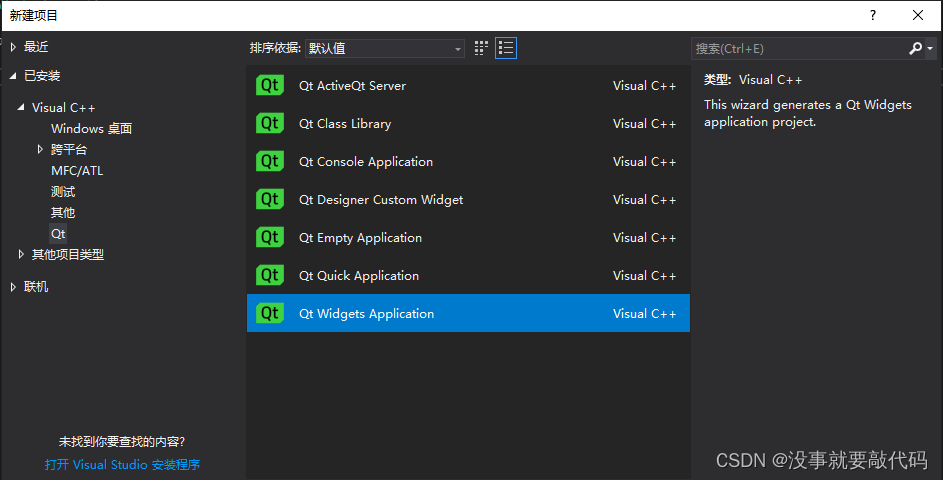Open the 打开 Visual Studio 安装程序 link
Viewport: 943px width, 480px height.
(122, 464)
